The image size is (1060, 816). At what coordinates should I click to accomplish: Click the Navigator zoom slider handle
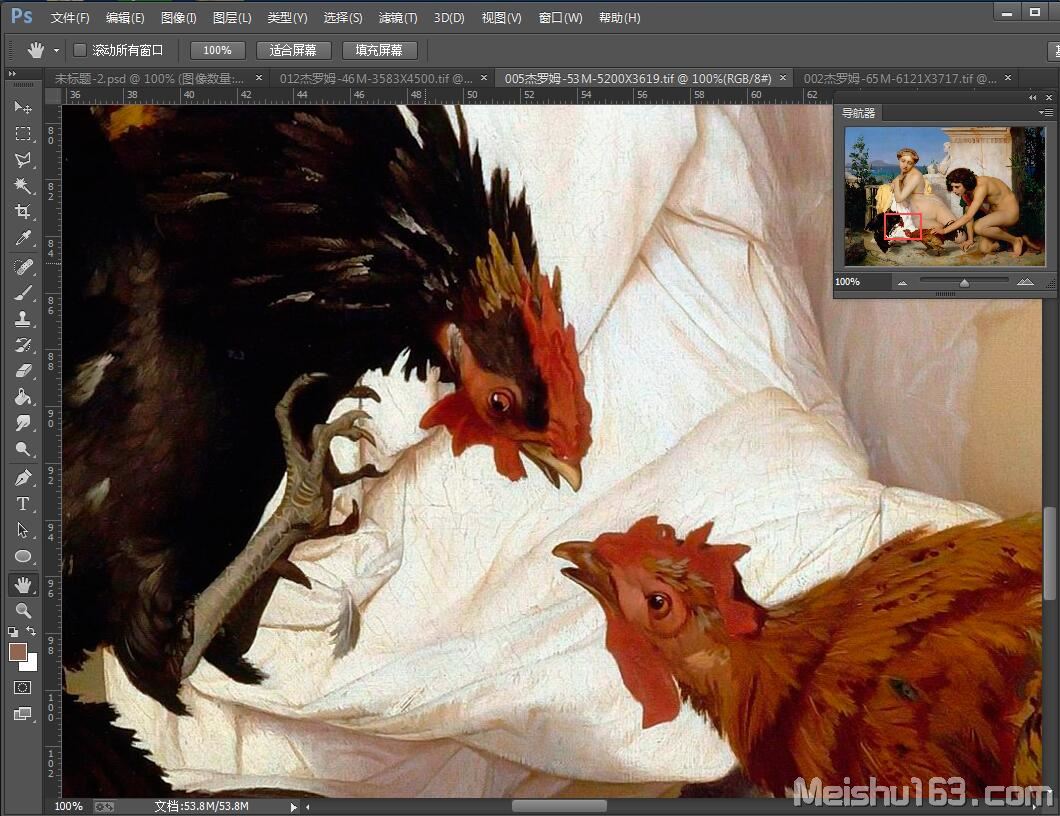coord(965,283)
